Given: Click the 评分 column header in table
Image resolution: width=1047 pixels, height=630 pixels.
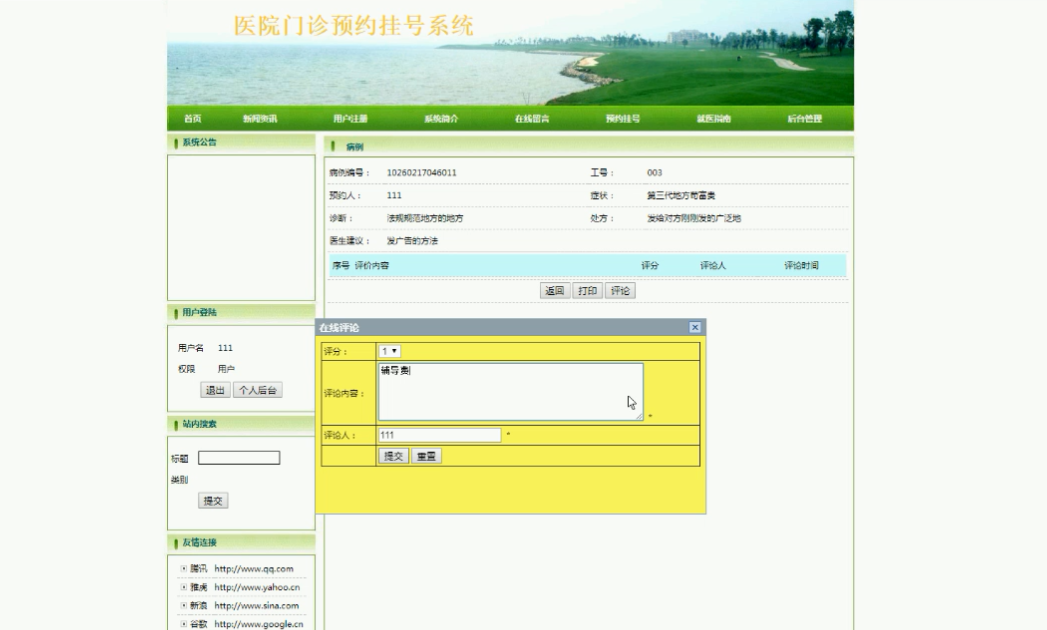Looking at the screenshot, I should [650, 265].
